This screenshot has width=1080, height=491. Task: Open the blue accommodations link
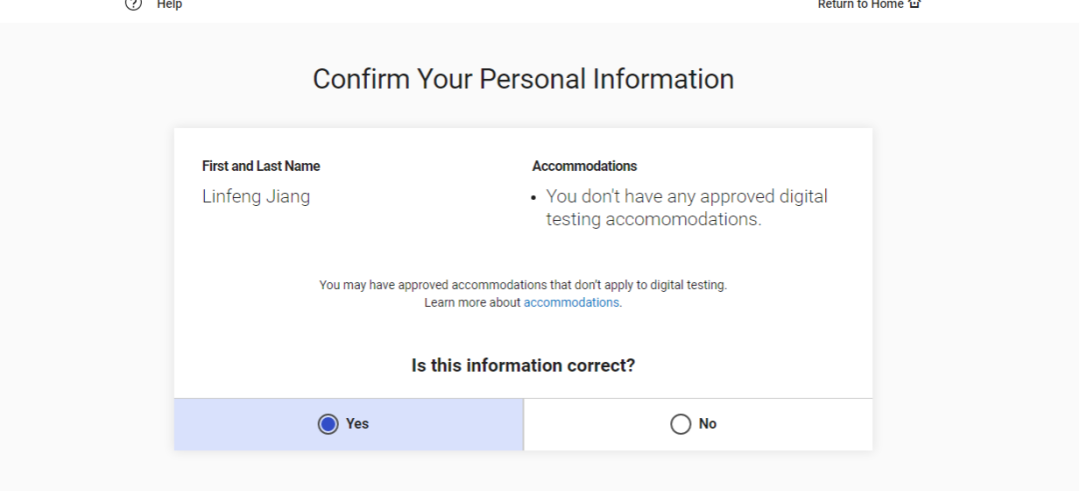click(x=571, y=302)
